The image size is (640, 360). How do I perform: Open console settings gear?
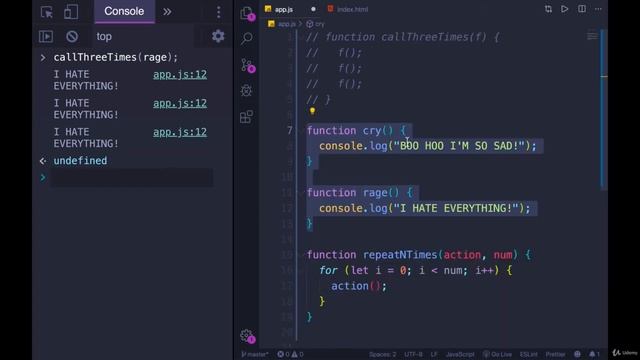(x=218, y=36)
